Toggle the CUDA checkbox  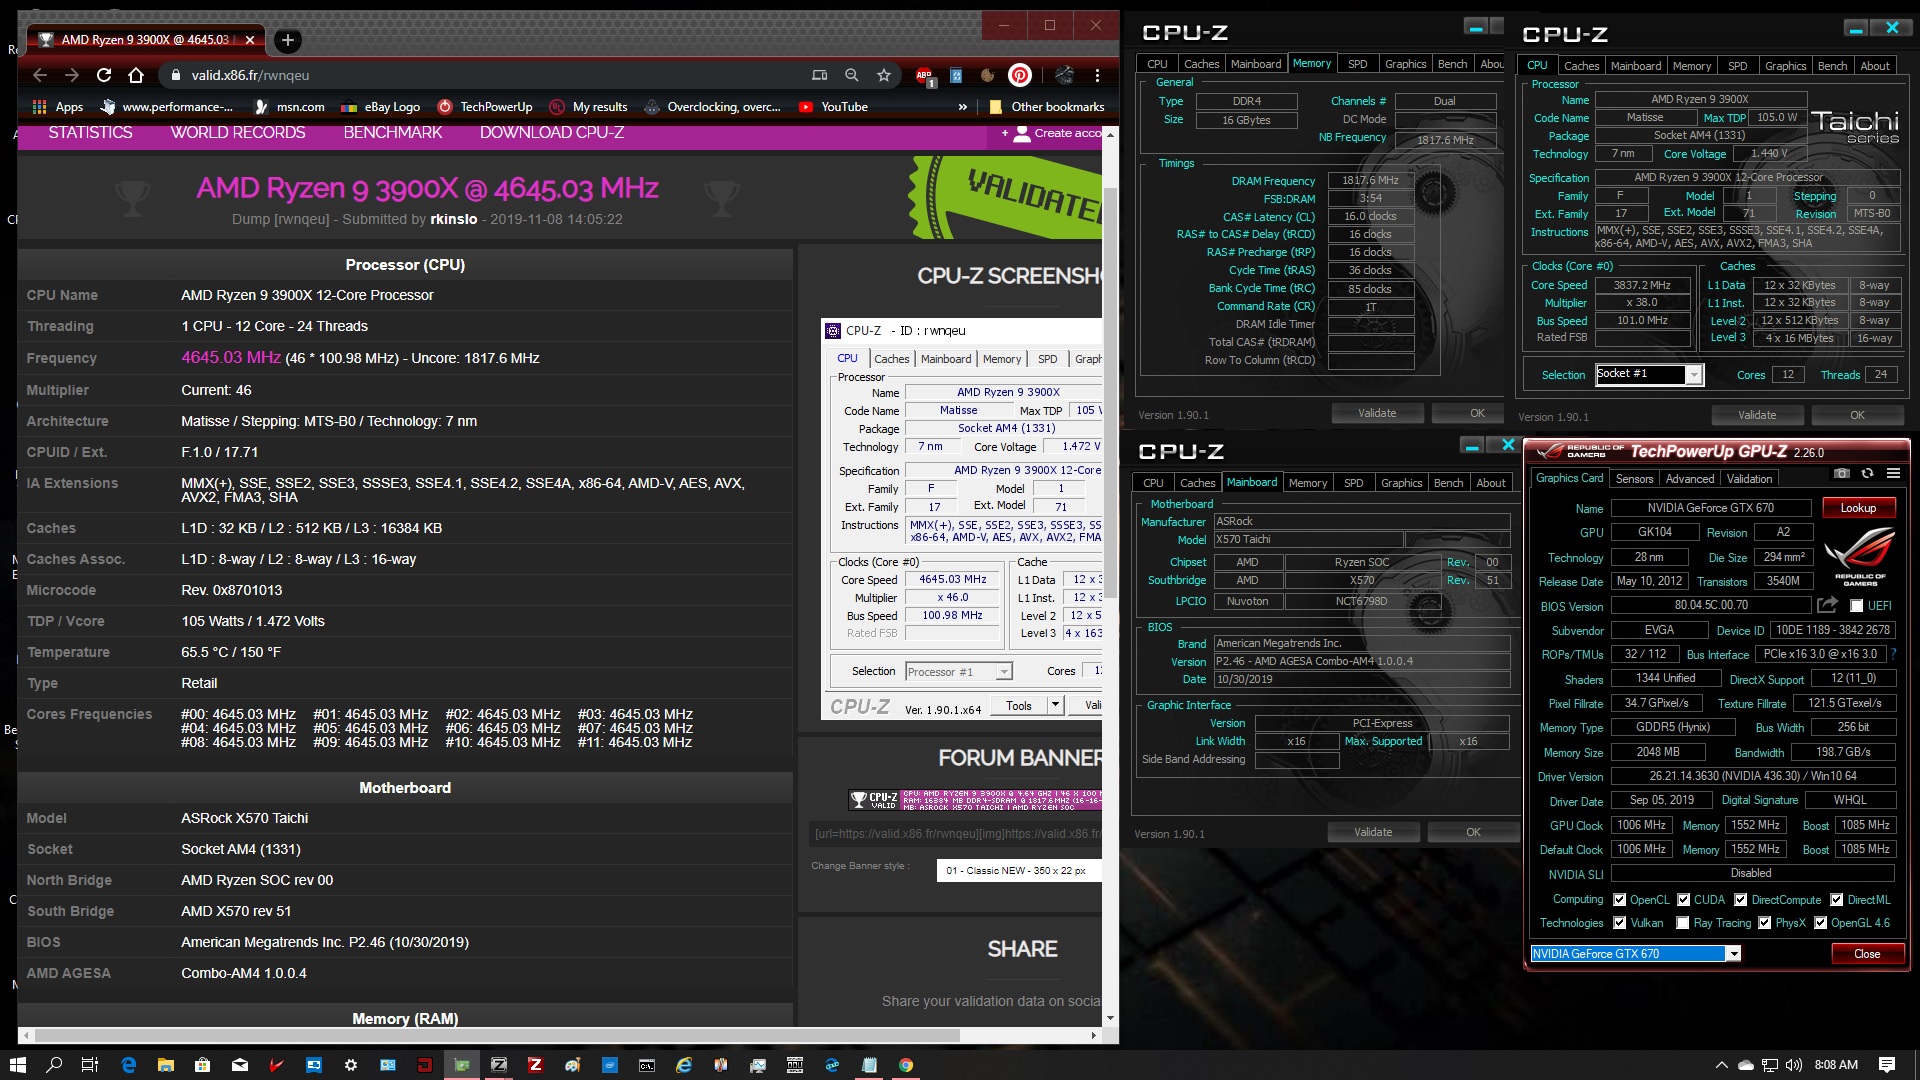(x=1684, y=900)
